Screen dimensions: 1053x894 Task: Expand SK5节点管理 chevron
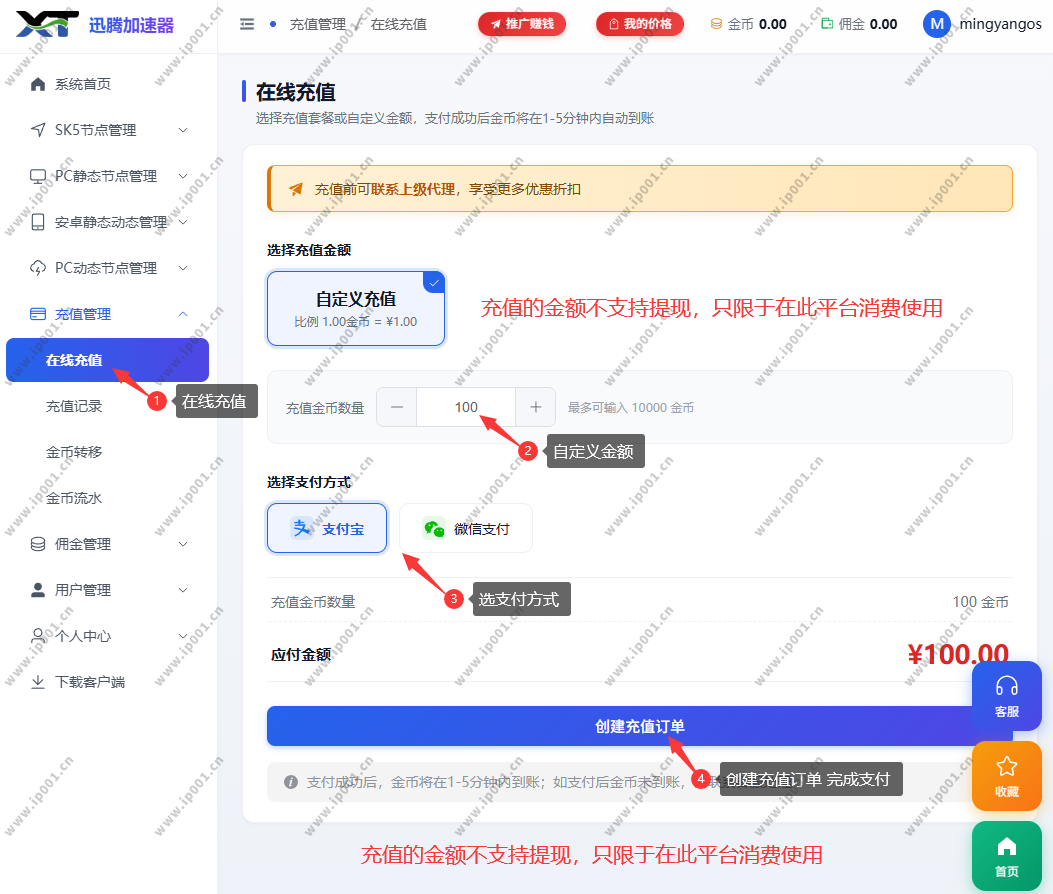coord(183,130)
